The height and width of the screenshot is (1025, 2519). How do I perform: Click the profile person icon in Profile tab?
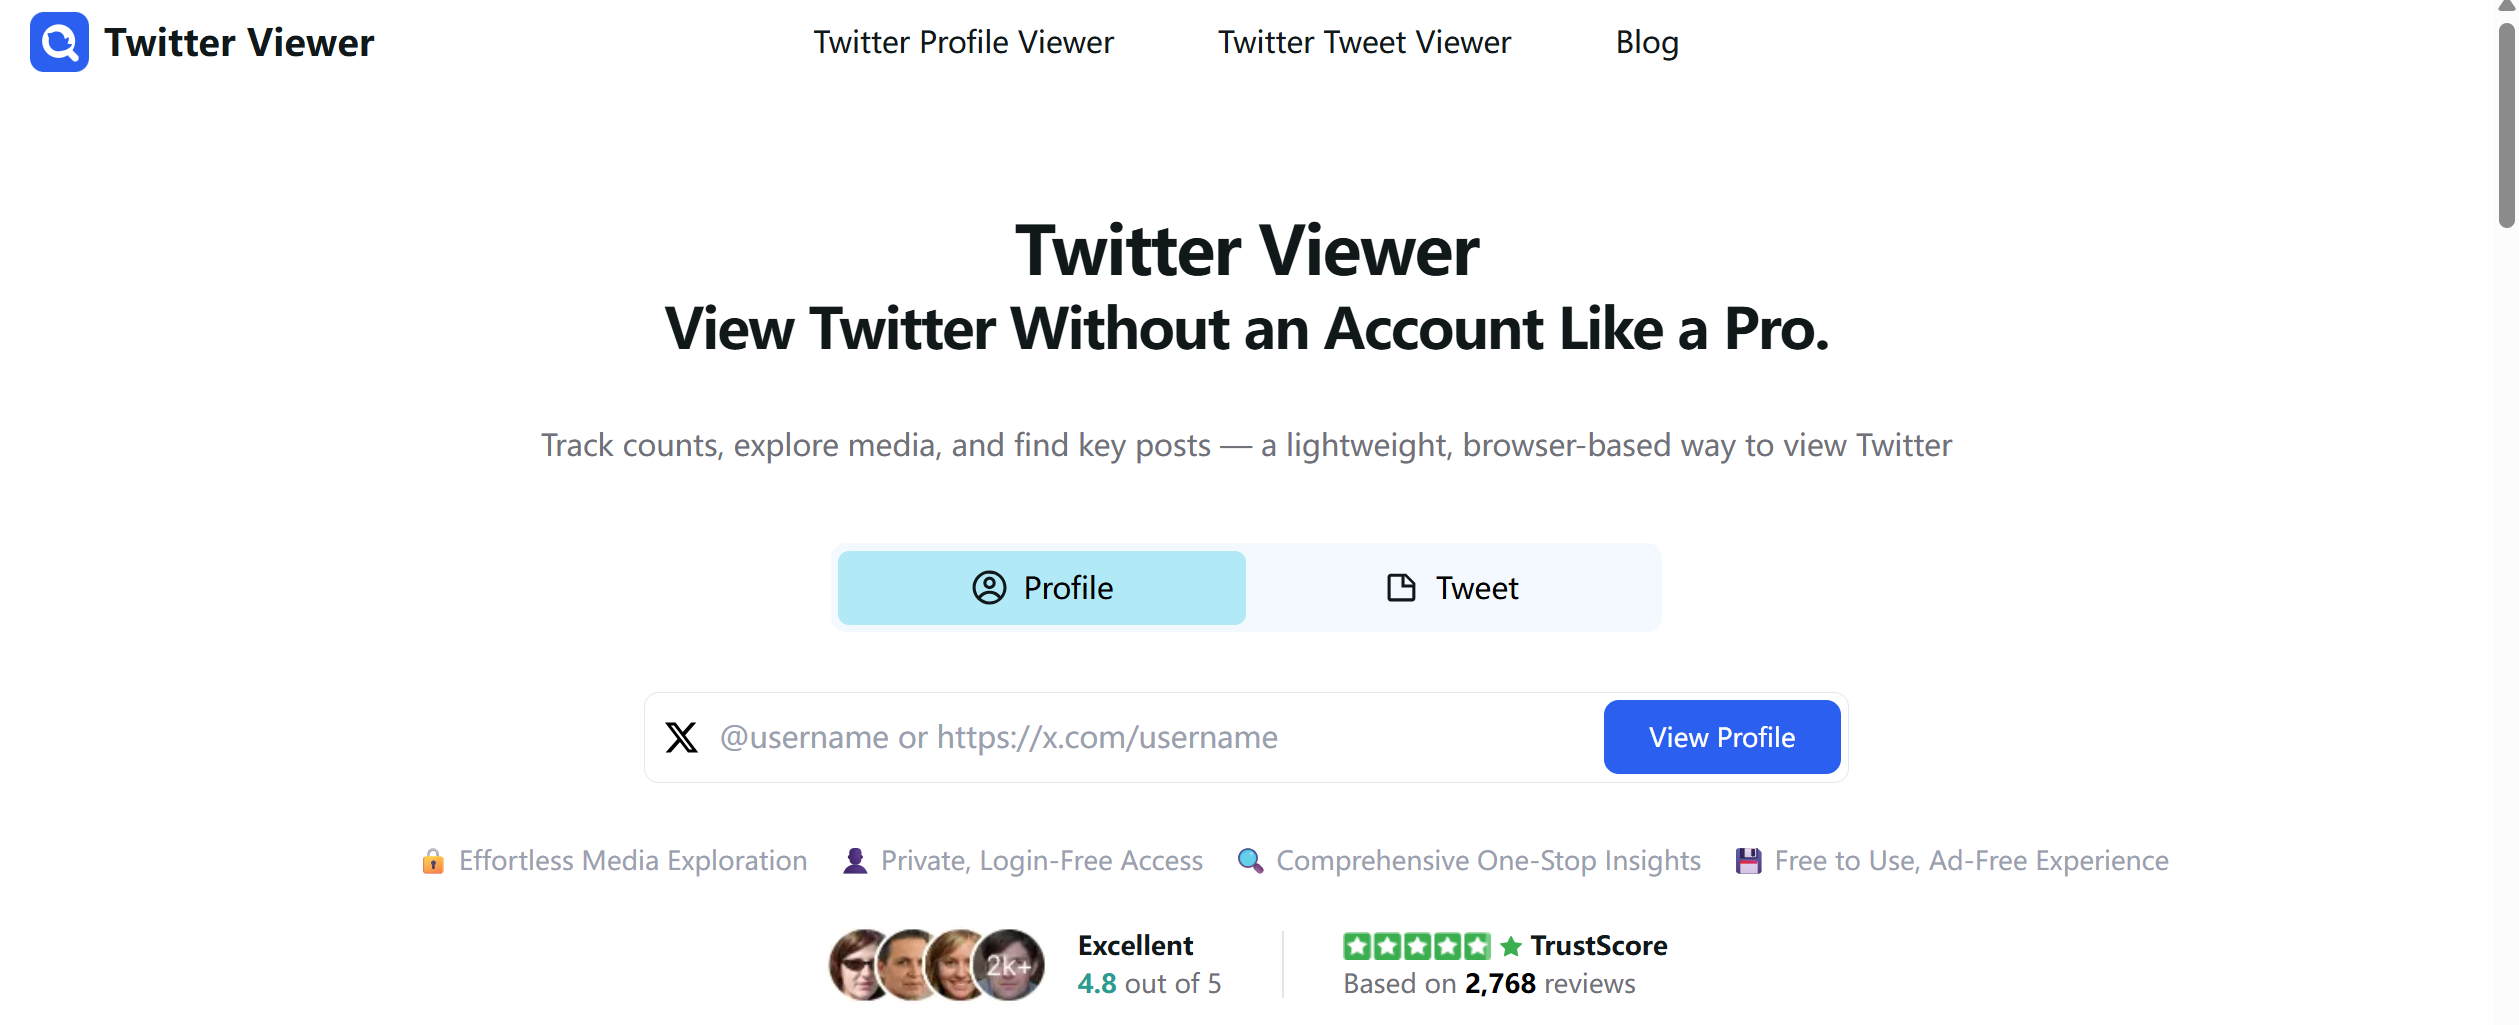click(989, 588)
